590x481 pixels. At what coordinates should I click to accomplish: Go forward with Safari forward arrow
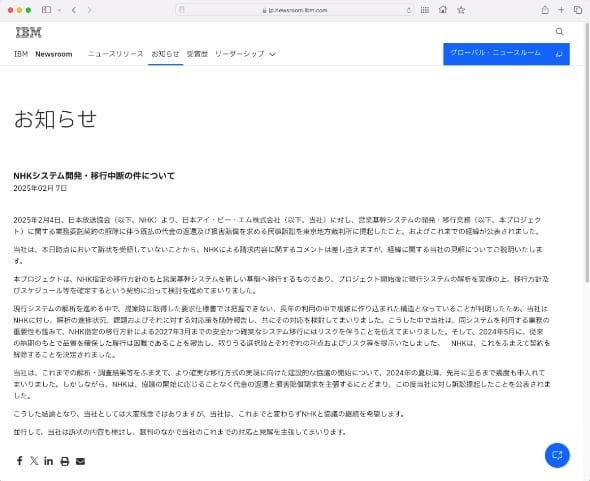coord(89,10)
